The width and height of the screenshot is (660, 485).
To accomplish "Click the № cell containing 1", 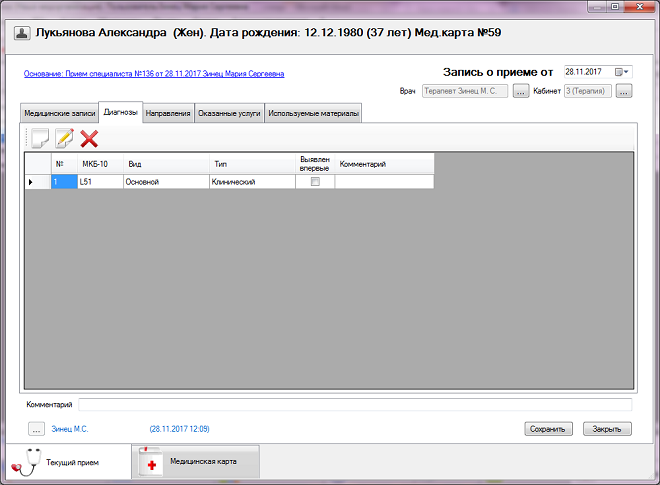I will point(64,182).
